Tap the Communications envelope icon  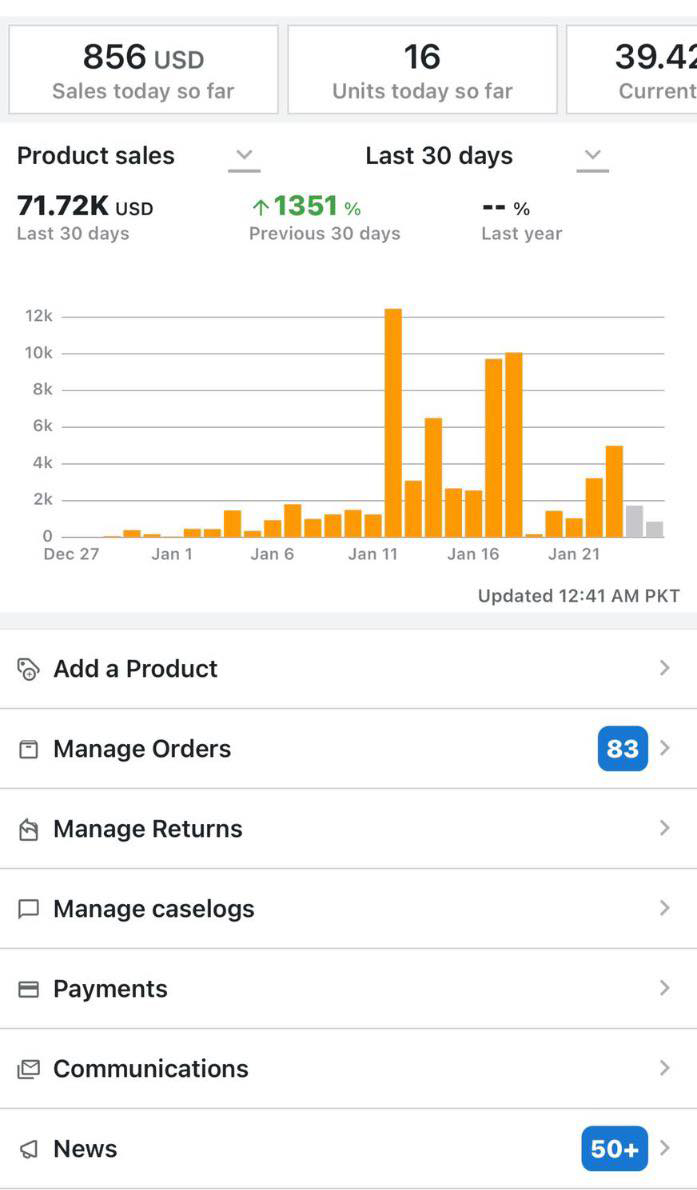point(29,1069)
